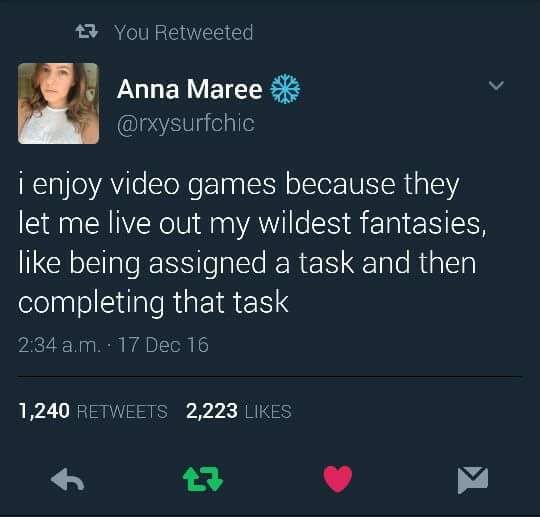Tap the 2:34 a.m. timestamp

pos(60,345)
